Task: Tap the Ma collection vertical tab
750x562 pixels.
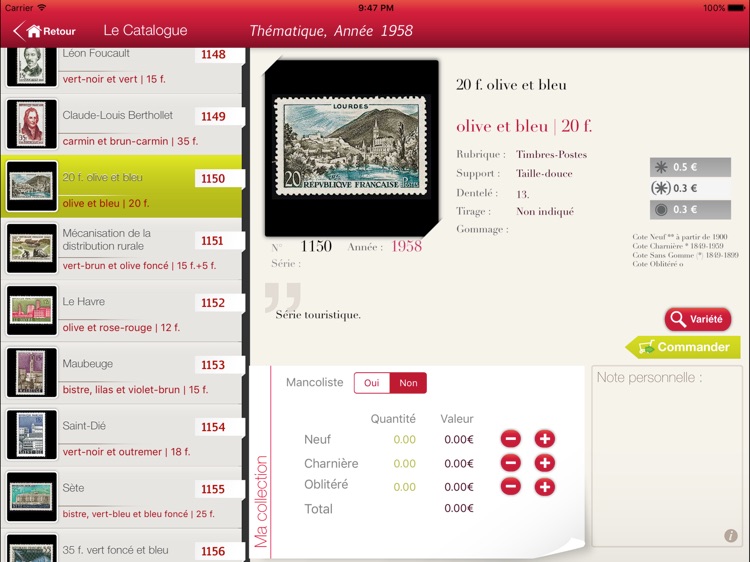Action: tap(261, 501)
